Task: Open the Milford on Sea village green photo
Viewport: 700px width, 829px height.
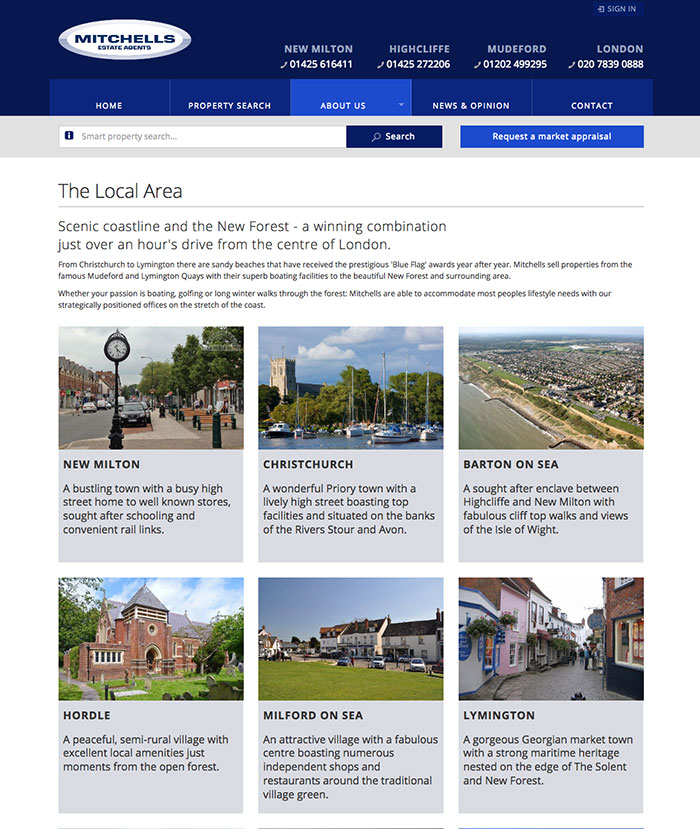Action: 351,639
